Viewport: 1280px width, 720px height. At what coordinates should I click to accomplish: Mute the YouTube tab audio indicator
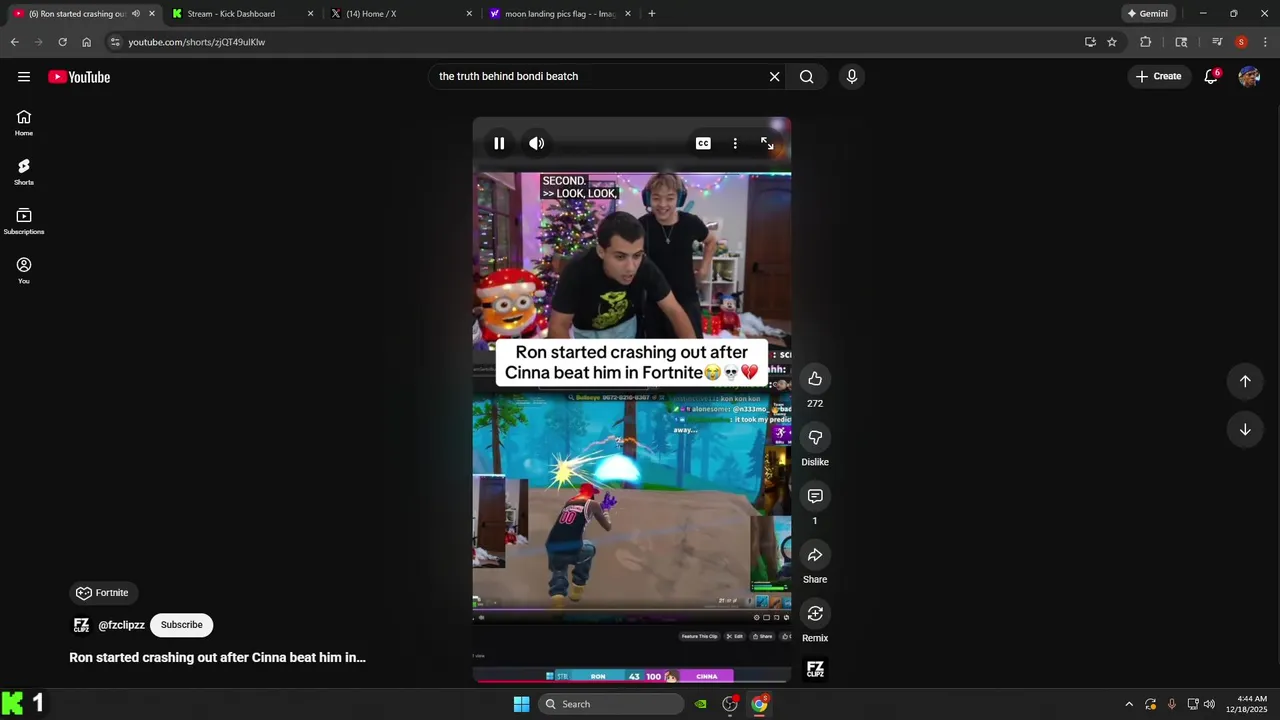point(136,14)
